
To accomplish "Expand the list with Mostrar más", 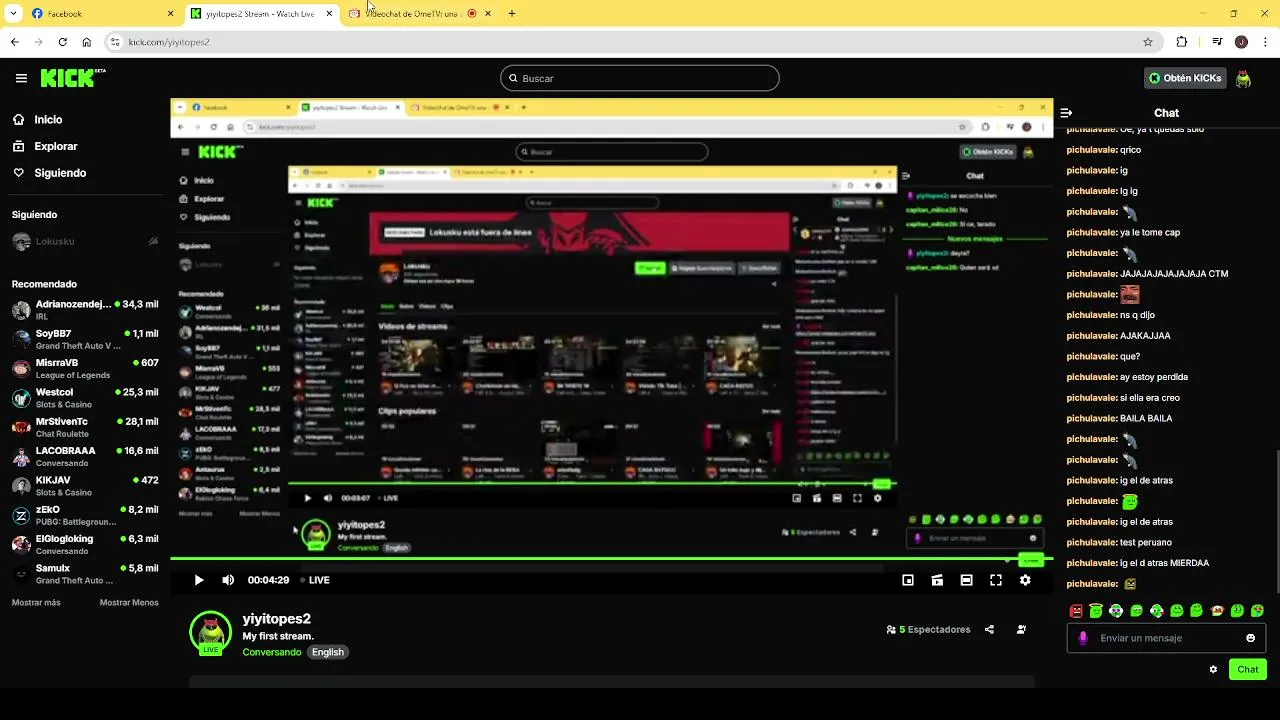I will click(36, 603).
